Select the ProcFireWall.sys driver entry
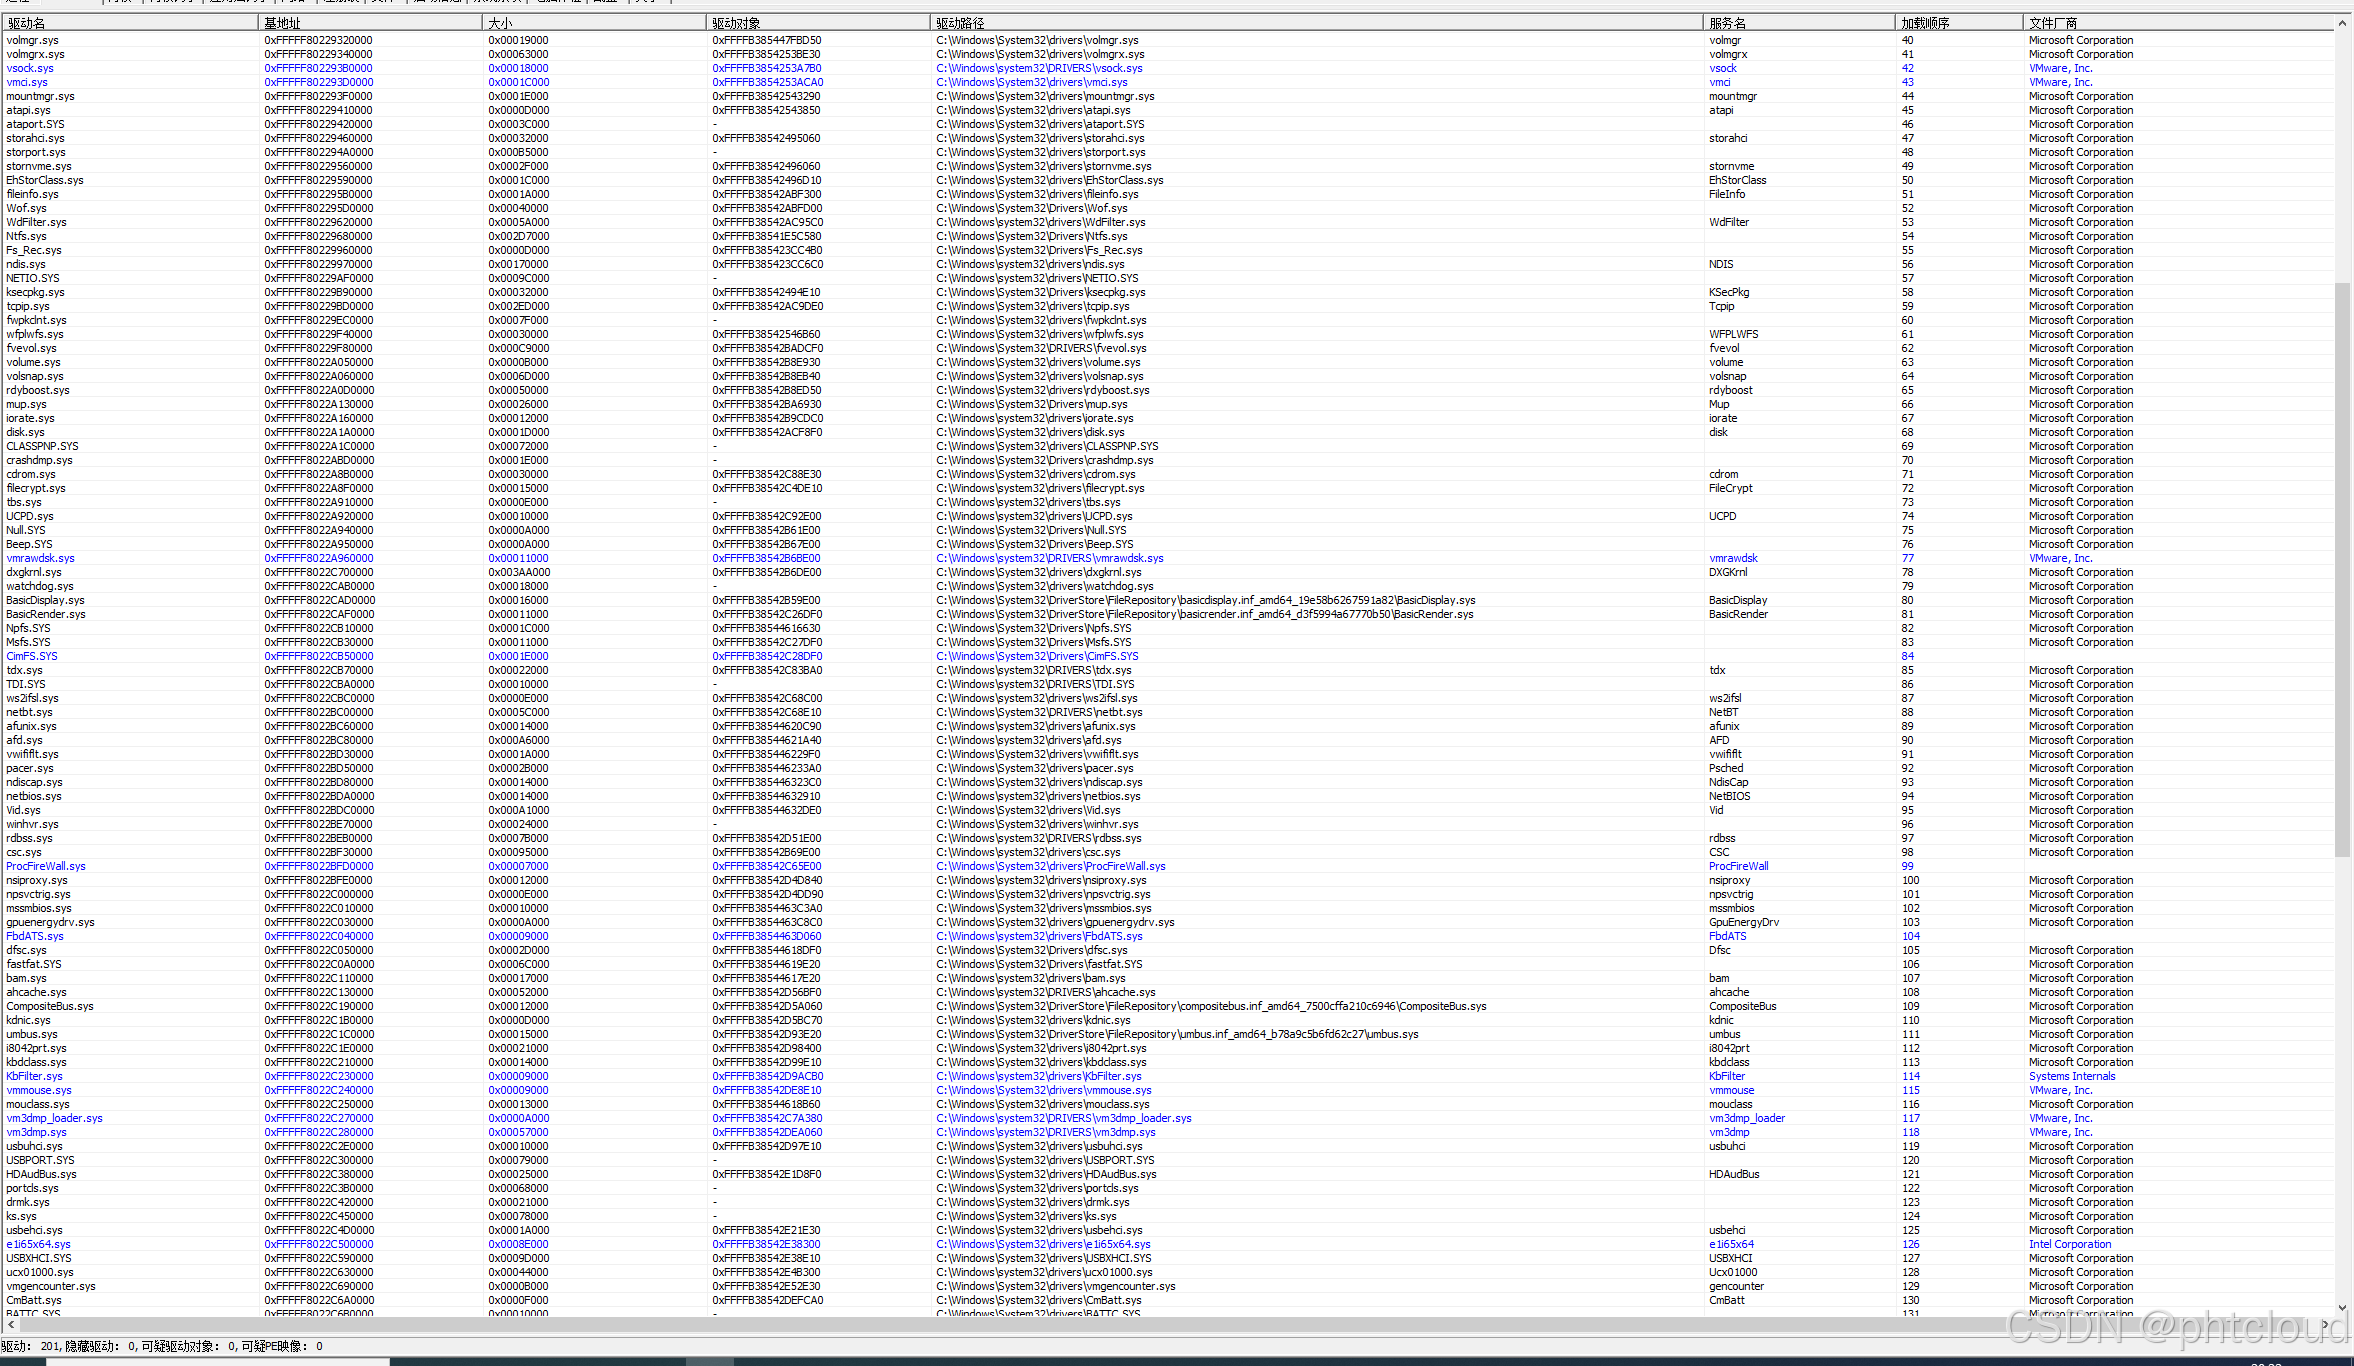The width and height of the screenshot is (2354, 1366). pos(46,867)
